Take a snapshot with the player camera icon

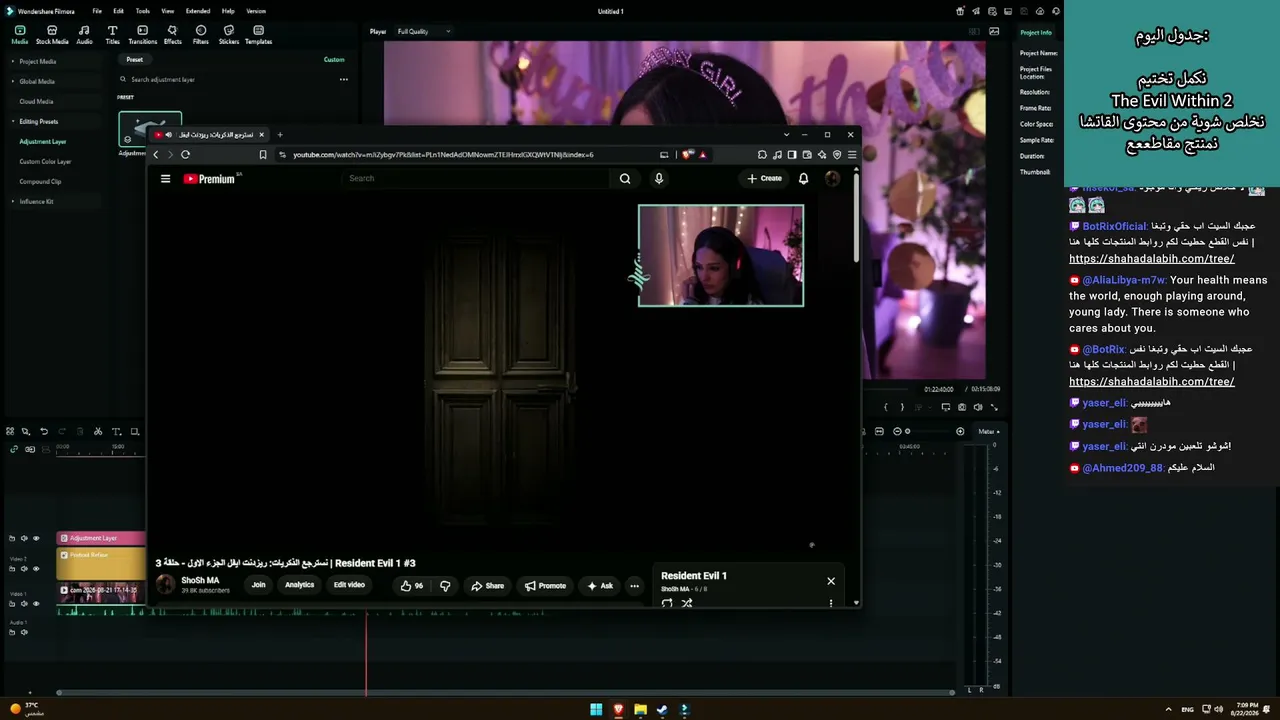(962, 407)
